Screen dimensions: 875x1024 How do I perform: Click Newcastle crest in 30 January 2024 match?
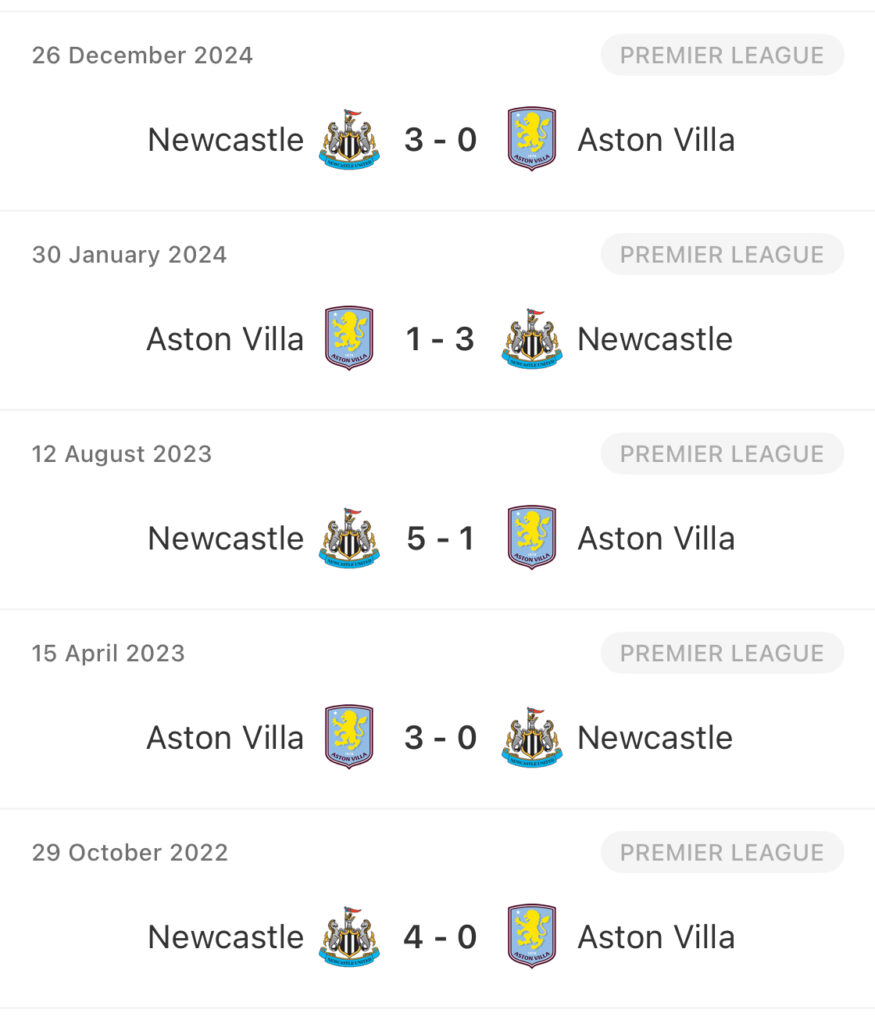pyautogui.click(x=532, y=339)
